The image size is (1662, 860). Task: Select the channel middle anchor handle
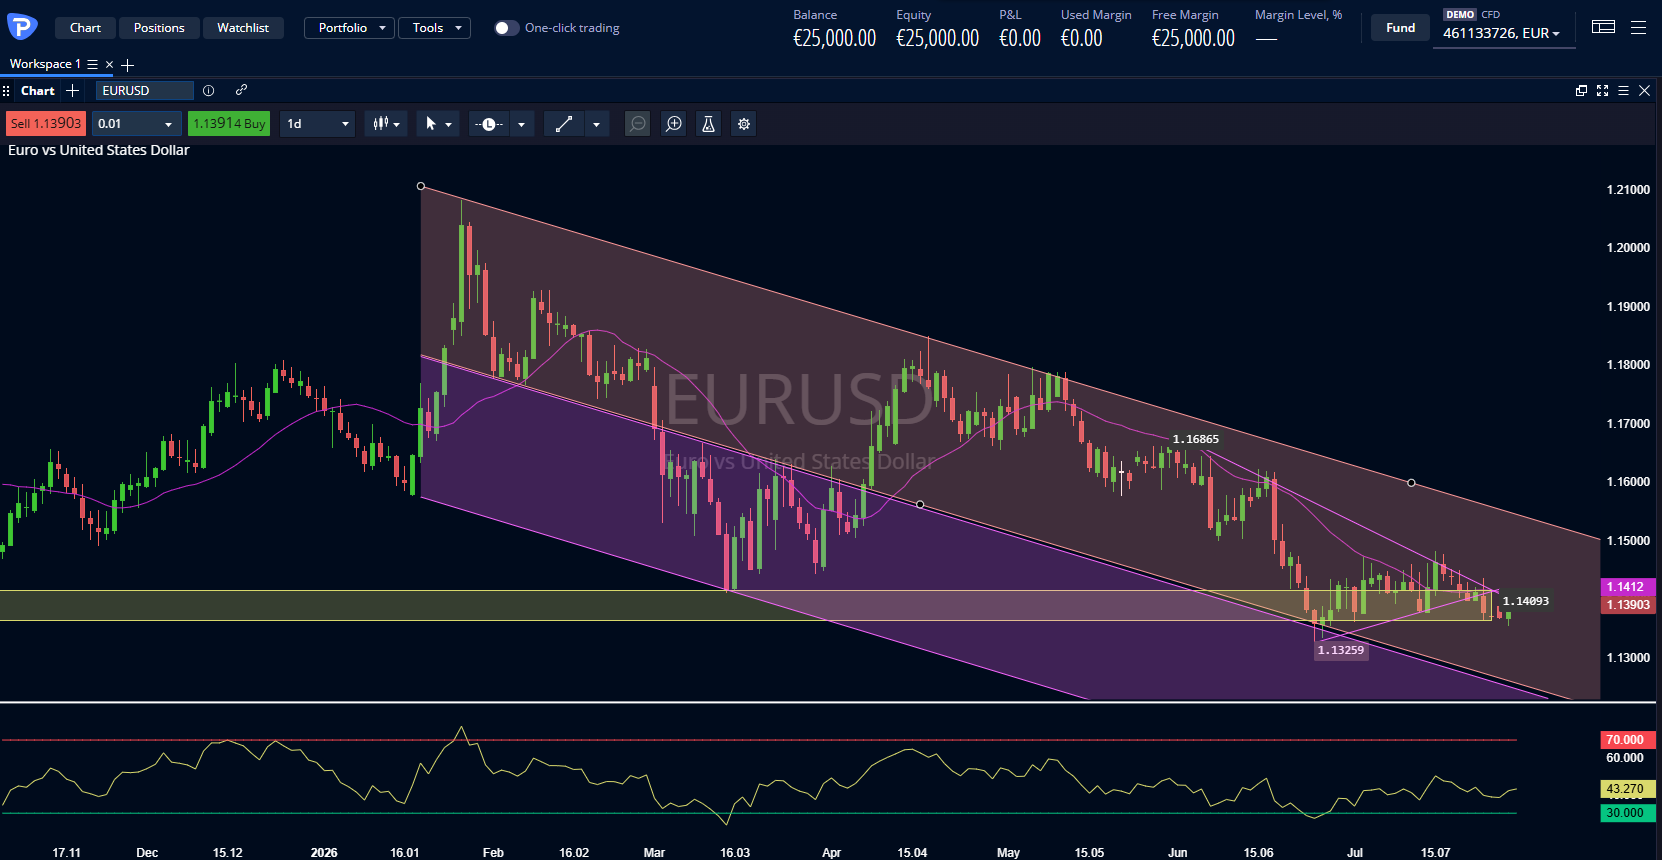click(x=920, y=504)
